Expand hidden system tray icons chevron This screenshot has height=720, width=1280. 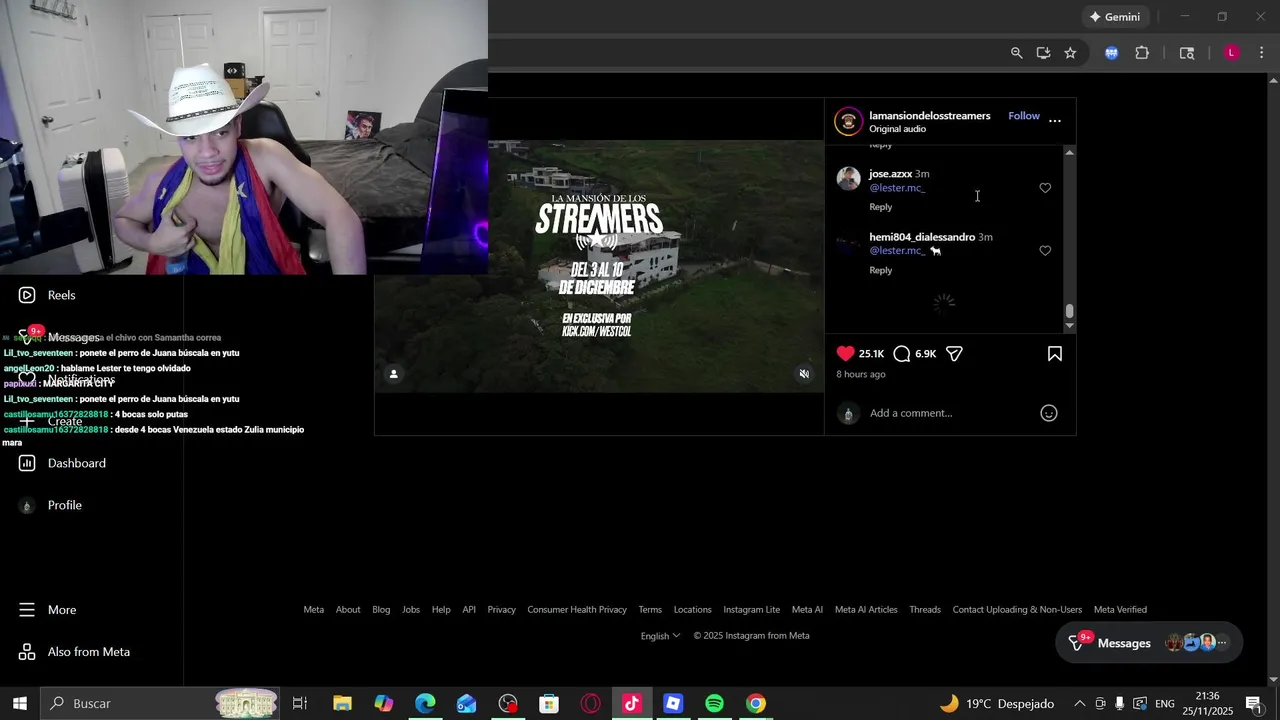[x=1079, y=703]
